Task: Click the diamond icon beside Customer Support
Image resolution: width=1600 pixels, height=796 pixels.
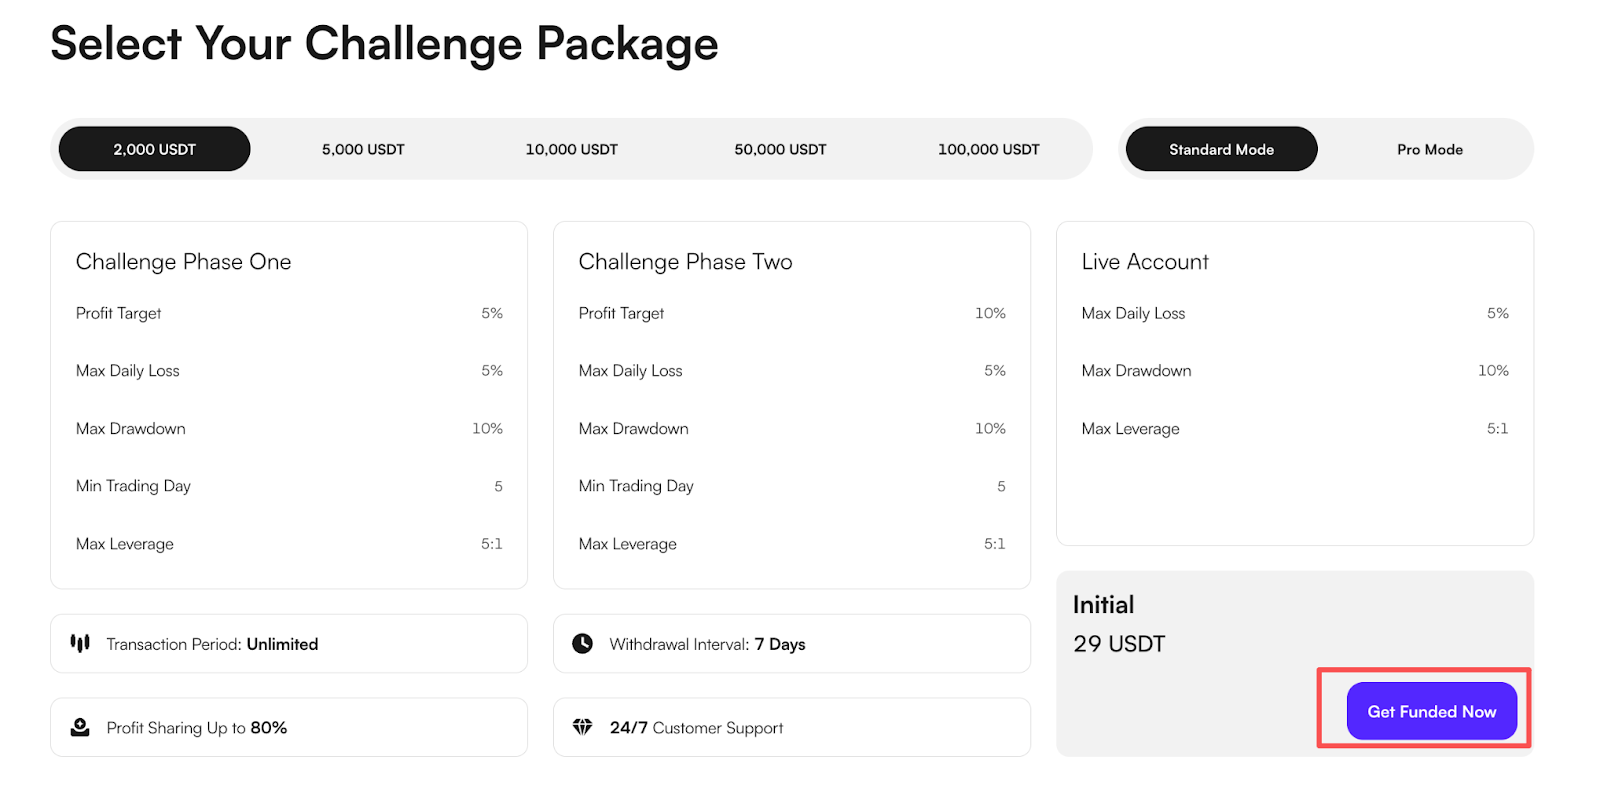Action: pos(582,726)
